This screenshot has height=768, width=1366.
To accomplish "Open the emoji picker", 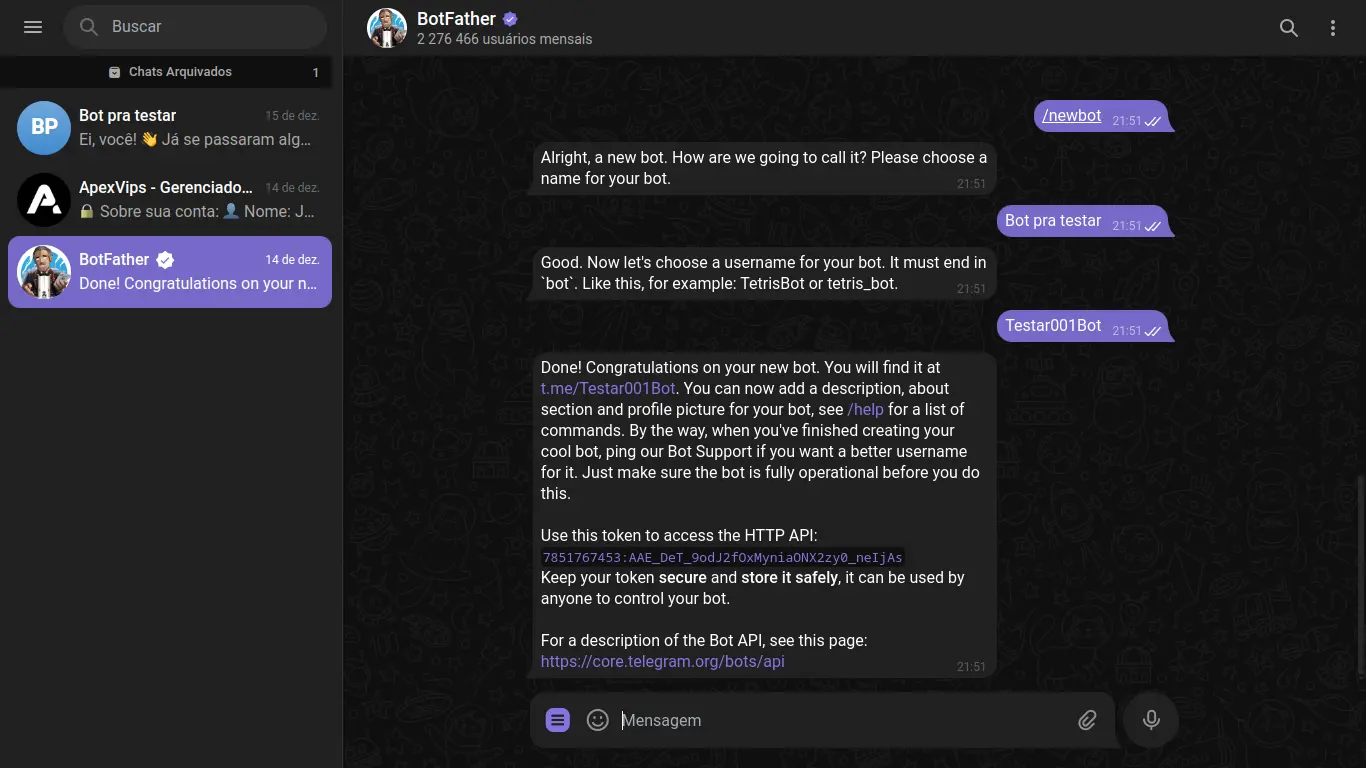I will [598, 720].
